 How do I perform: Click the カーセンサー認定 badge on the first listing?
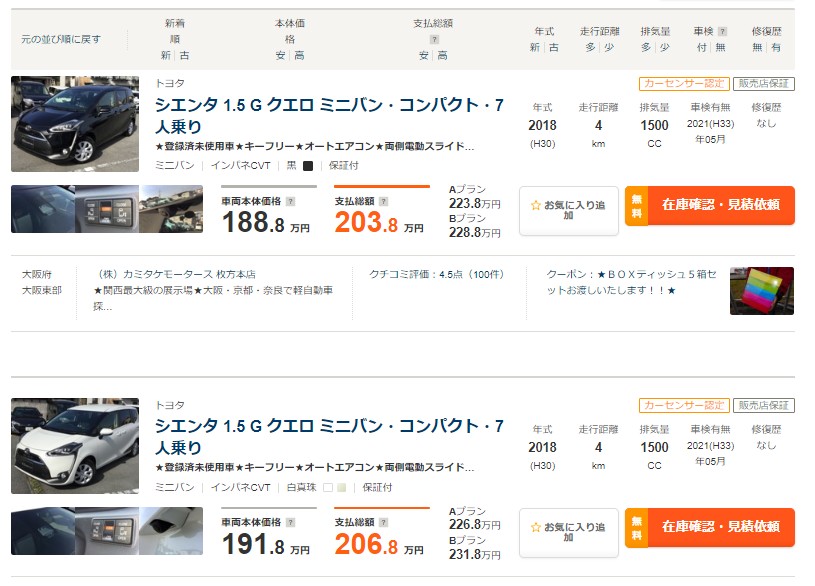683,84
